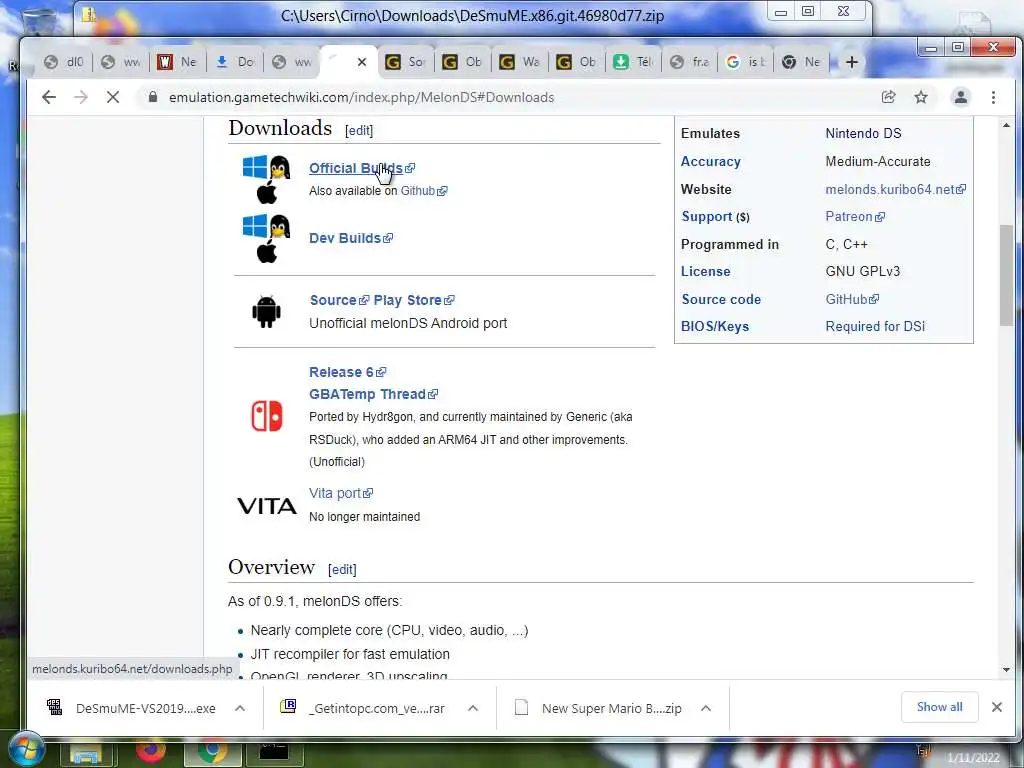Open the Windows Start menu
The image size is (1024, 768).
[26, 750]
